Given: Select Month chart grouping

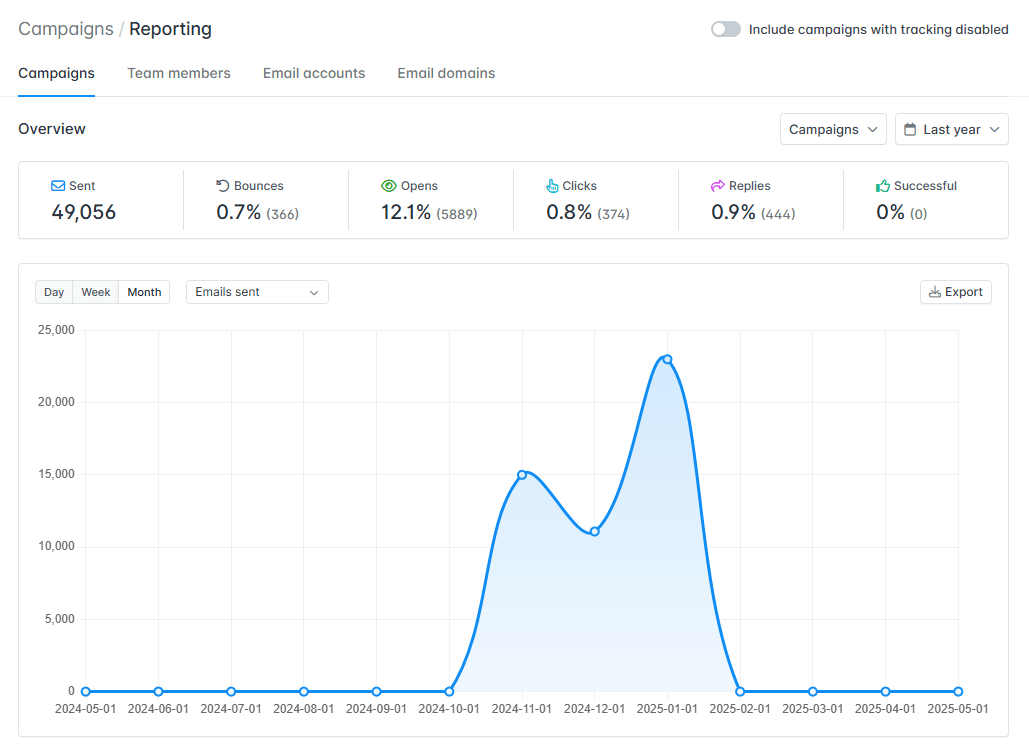Looking at the screenshot, I should click(144, 292).
